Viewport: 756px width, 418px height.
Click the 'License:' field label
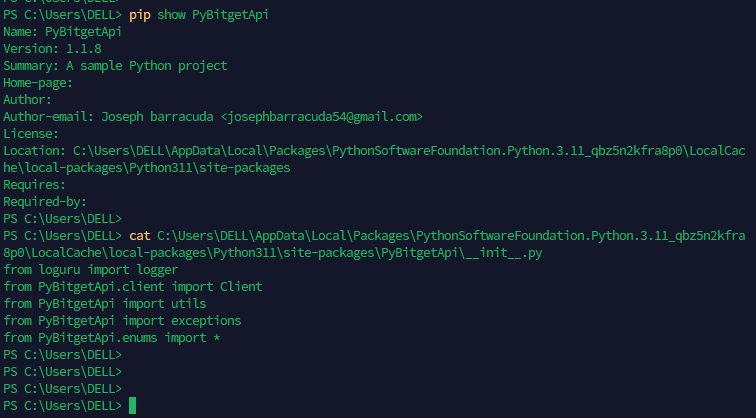(31, 134)
